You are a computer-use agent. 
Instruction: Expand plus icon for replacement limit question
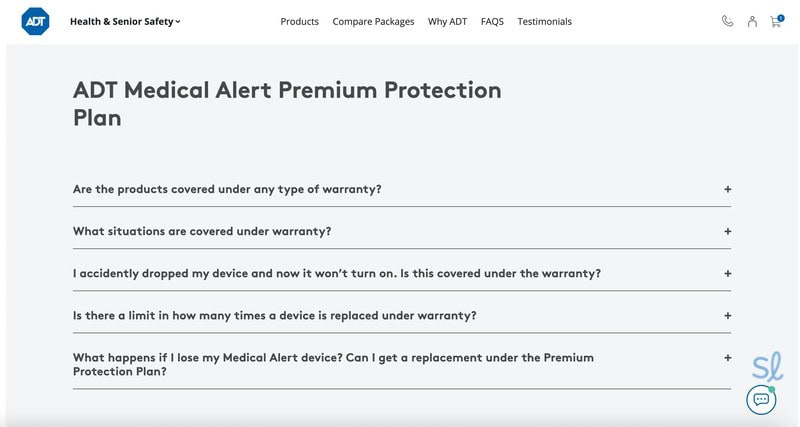tap(728, 315)
